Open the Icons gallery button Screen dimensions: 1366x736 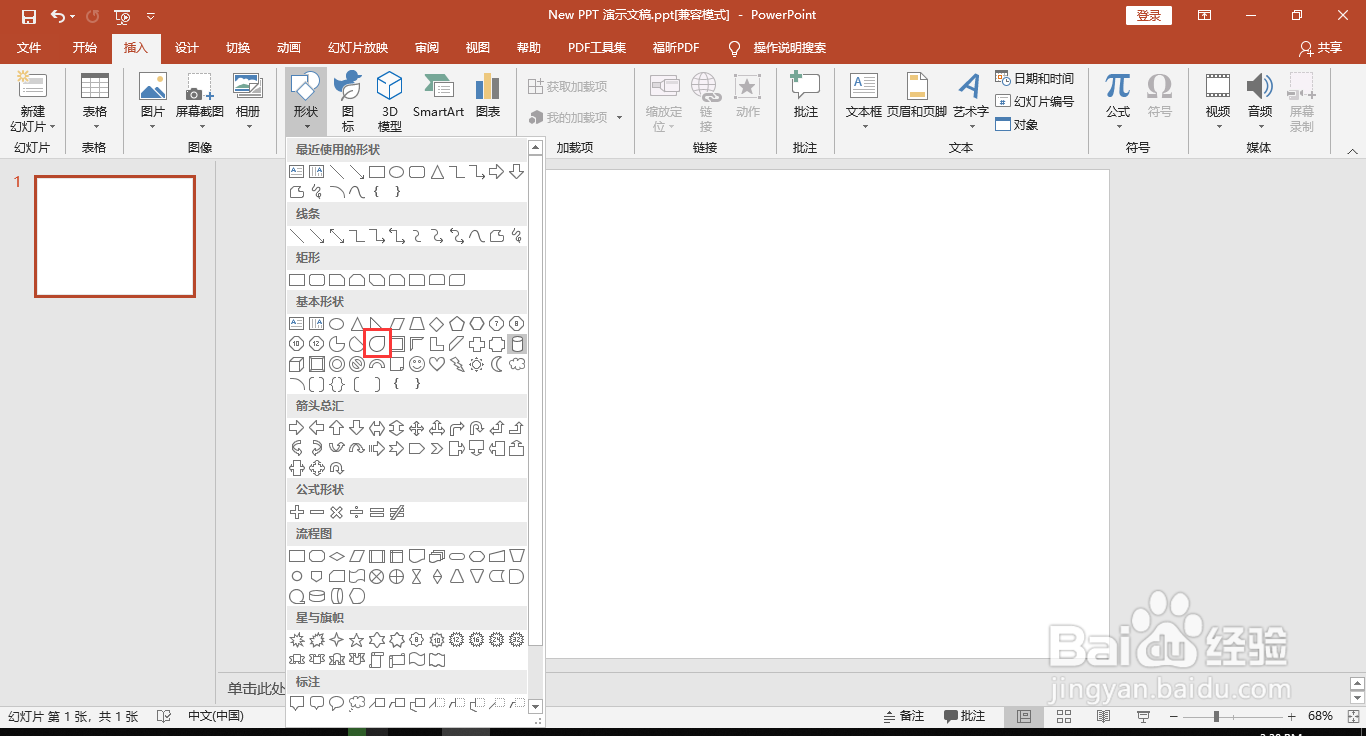(x=347, y=101)
